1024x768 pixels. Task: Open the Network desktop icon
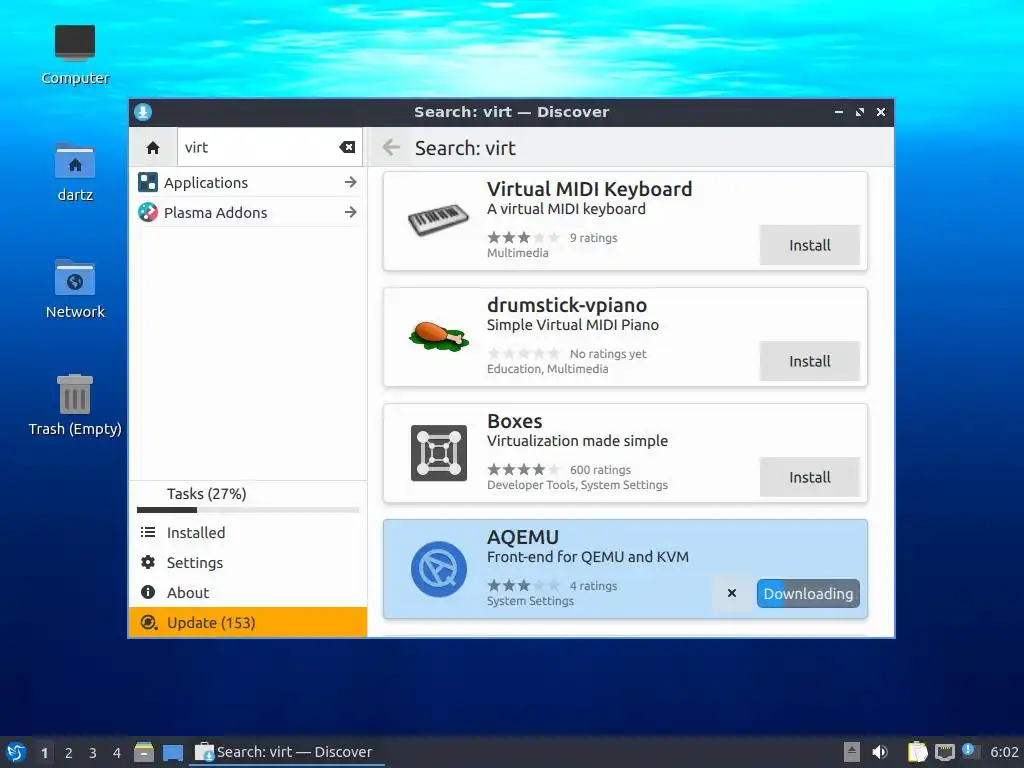74,278
